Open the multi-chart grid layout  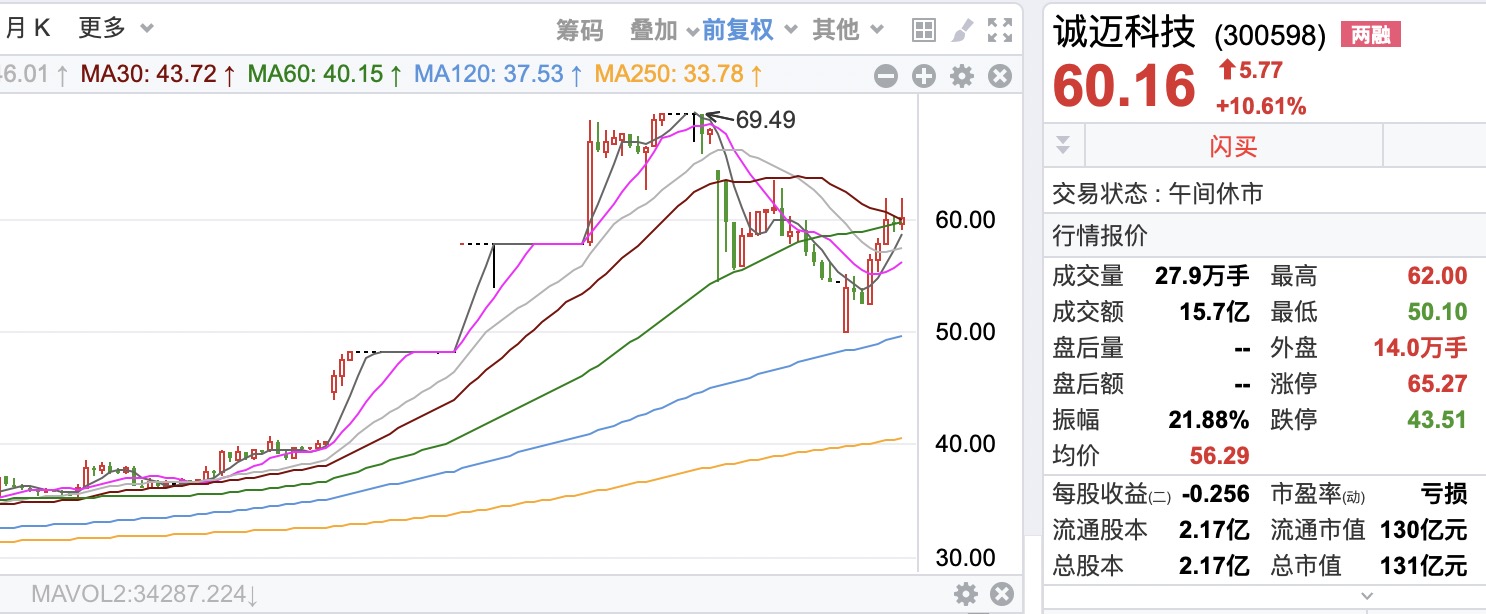click(923, 30)
